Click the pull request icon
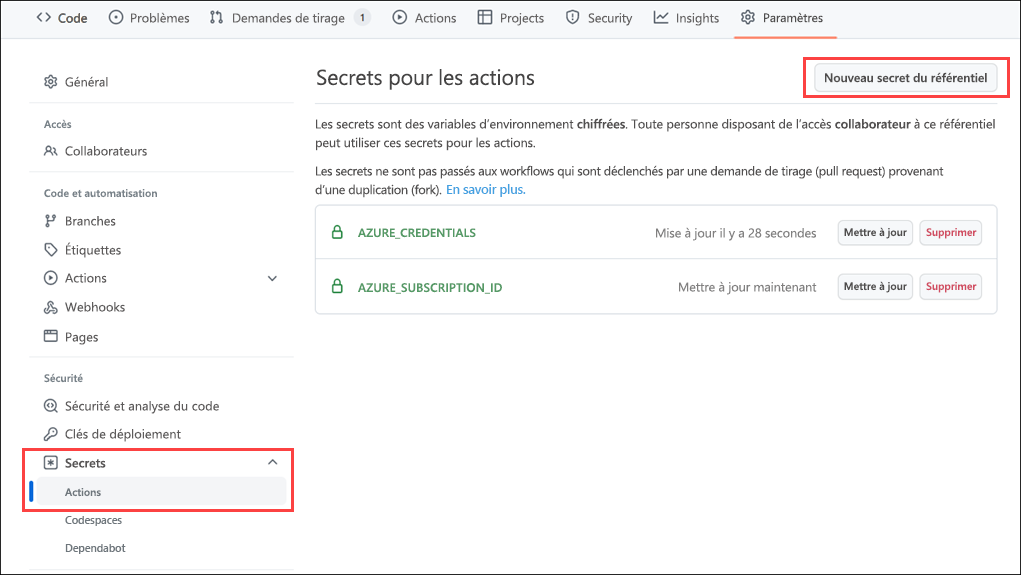Viewport: 1021px width, 575px height. pos(216,18)
